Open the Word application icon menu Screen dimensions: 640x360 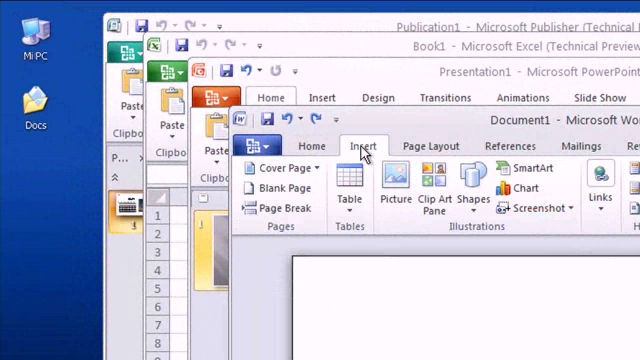[240, 119]
